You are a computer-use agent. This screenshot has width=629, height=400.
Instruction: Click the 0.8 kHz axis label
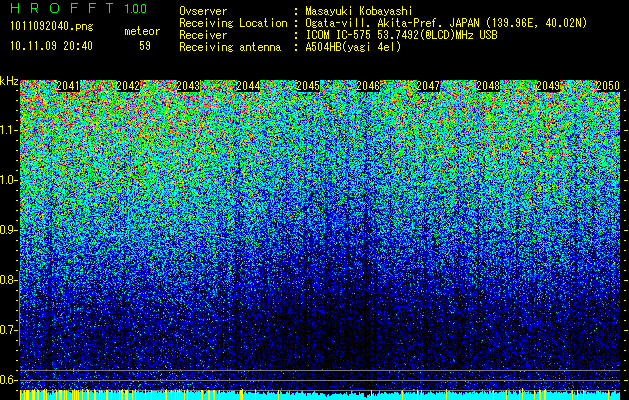pyautogui.click(x=7, y=280)
